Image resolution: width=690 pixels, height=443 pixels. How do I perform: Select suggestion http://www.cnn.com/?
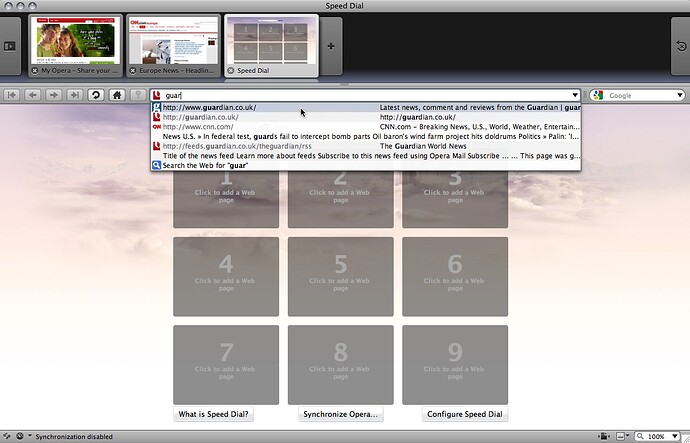366,127
